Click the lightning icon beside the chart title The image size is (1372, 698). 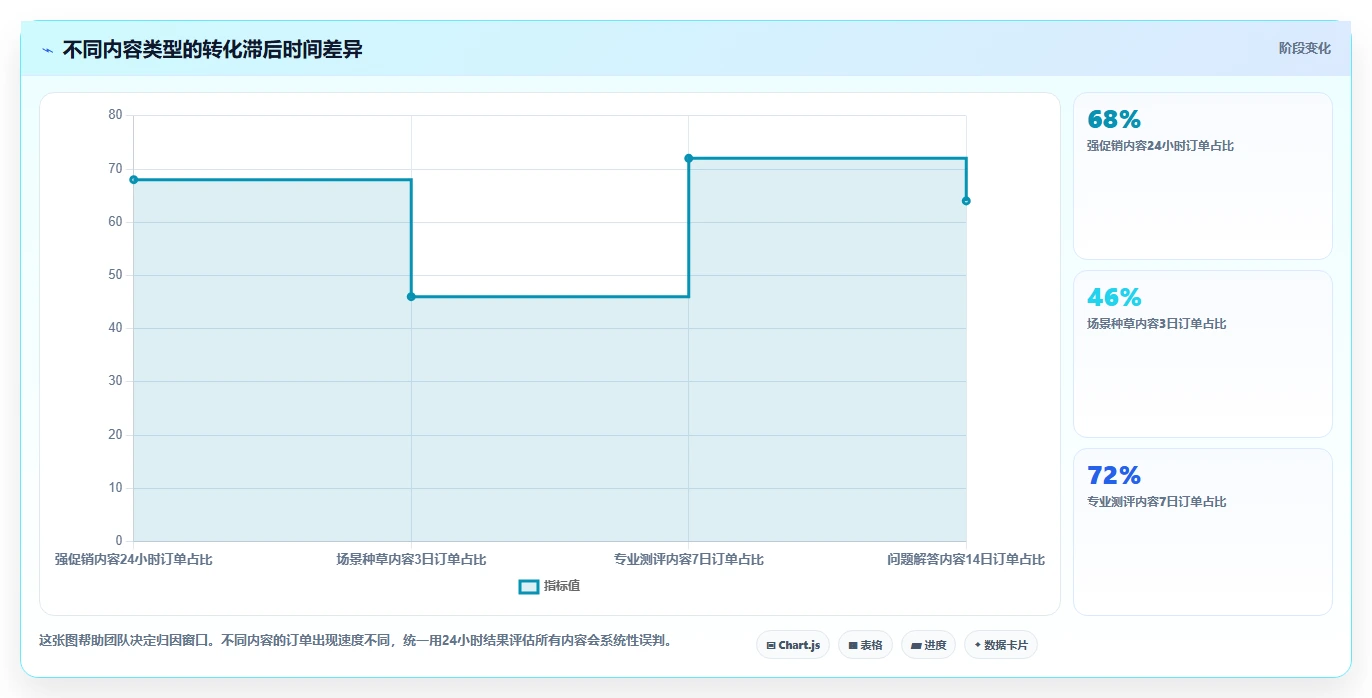click(48, 49)
